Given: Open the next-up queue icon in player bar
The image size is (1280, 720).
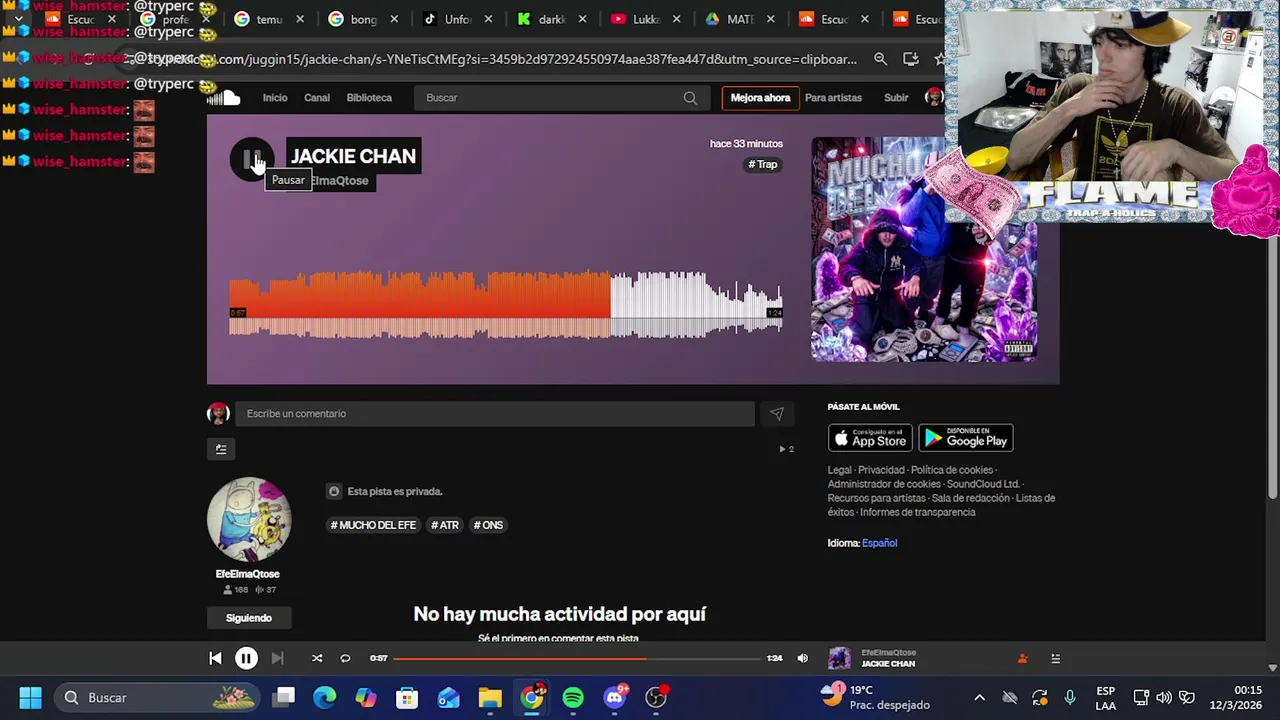Looking at the screenshot, I should coord(1055,658).
